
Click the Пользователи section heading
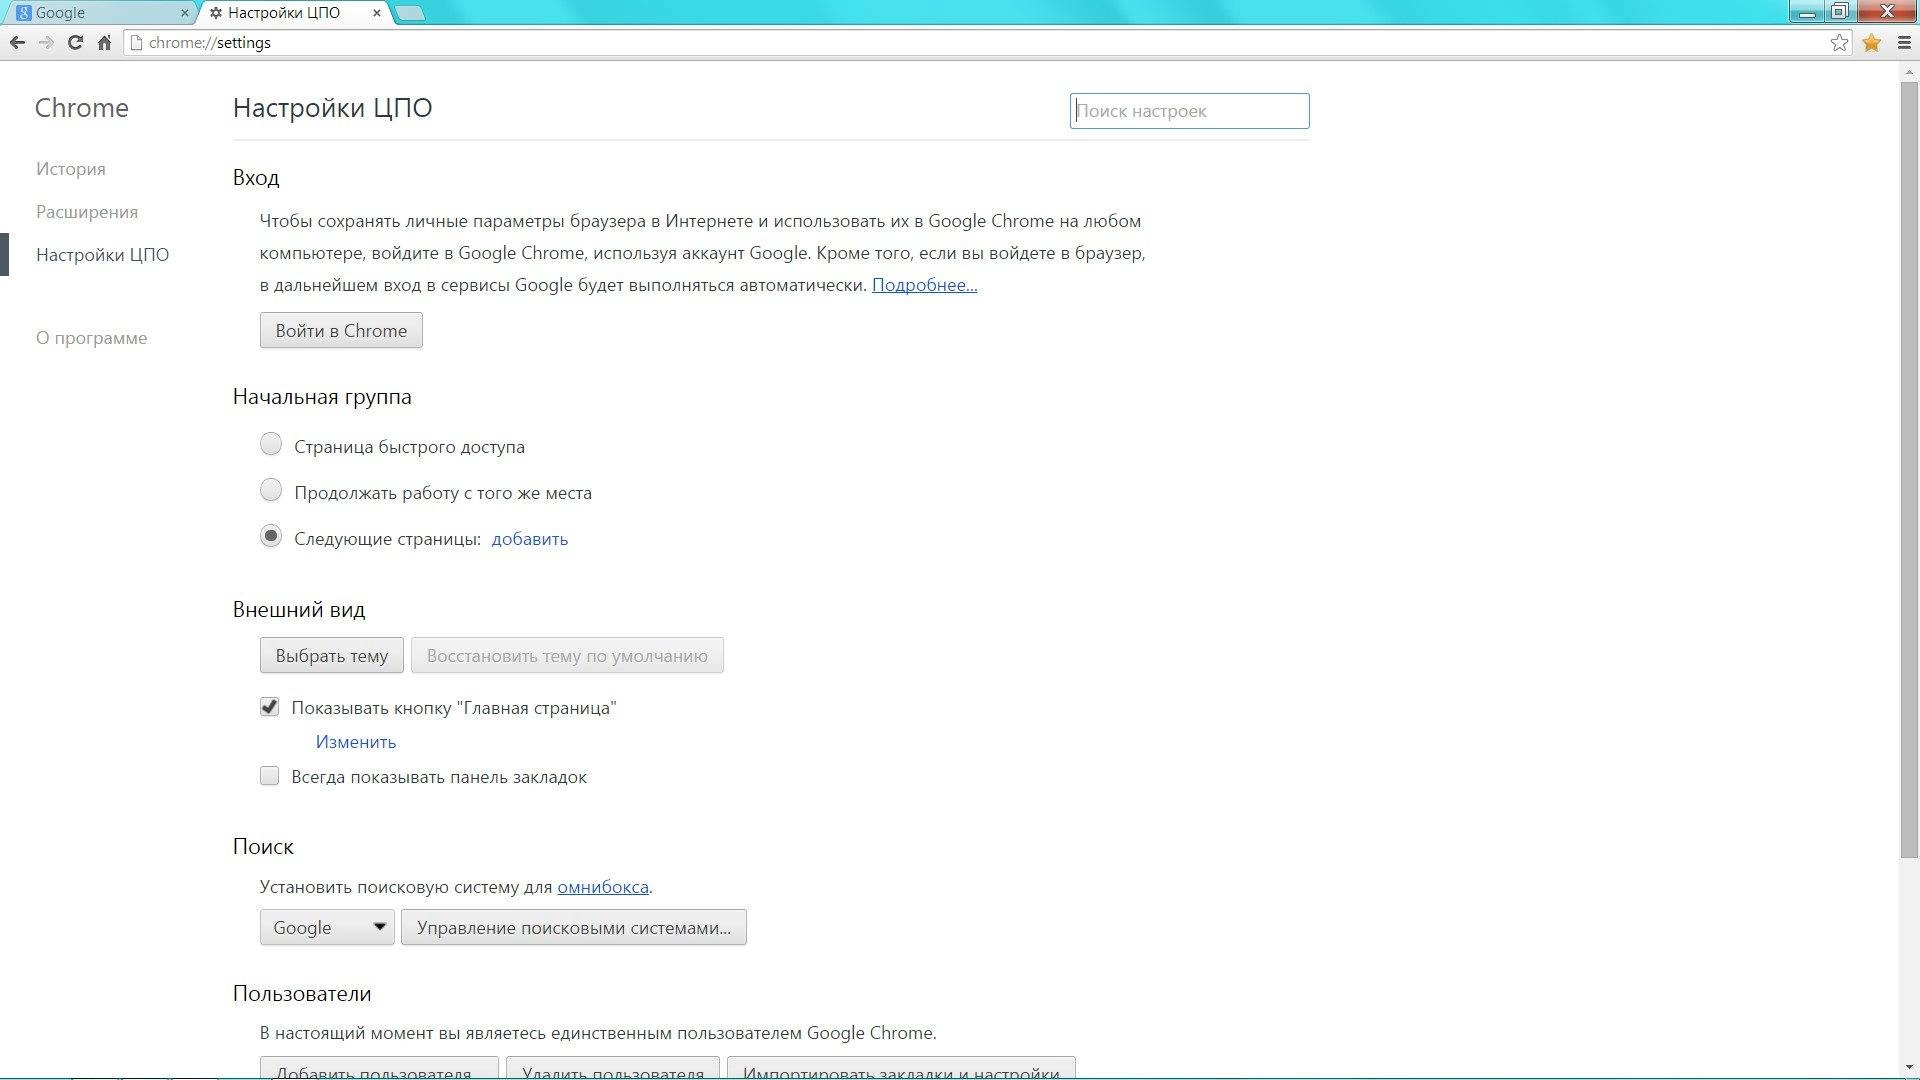302,993
